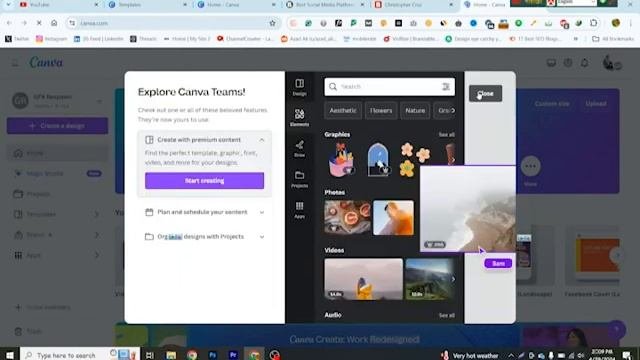
Task: Pick the orange flowers graphic
Action: pos(414,160)
